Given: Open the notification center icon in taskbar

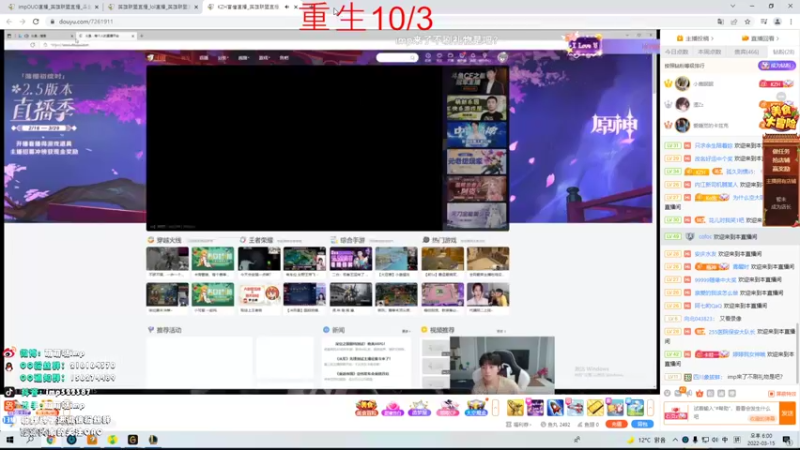Looking at the screenshot, I should 787,440.
